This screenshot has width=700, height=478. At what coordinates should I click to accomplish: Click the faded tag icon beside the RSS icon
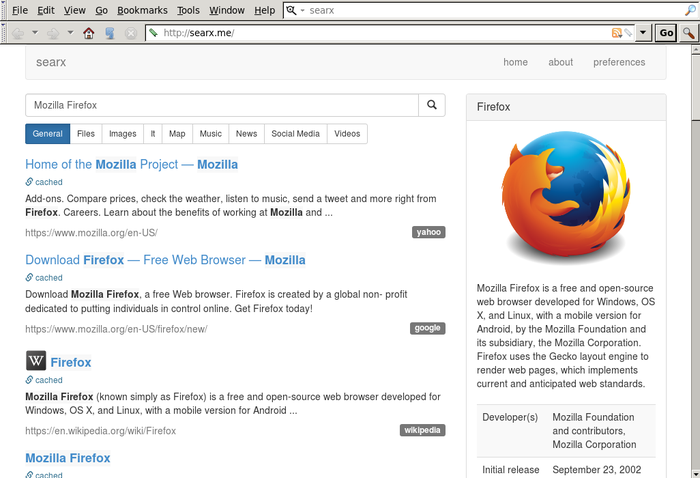click(x=628, y=33)
